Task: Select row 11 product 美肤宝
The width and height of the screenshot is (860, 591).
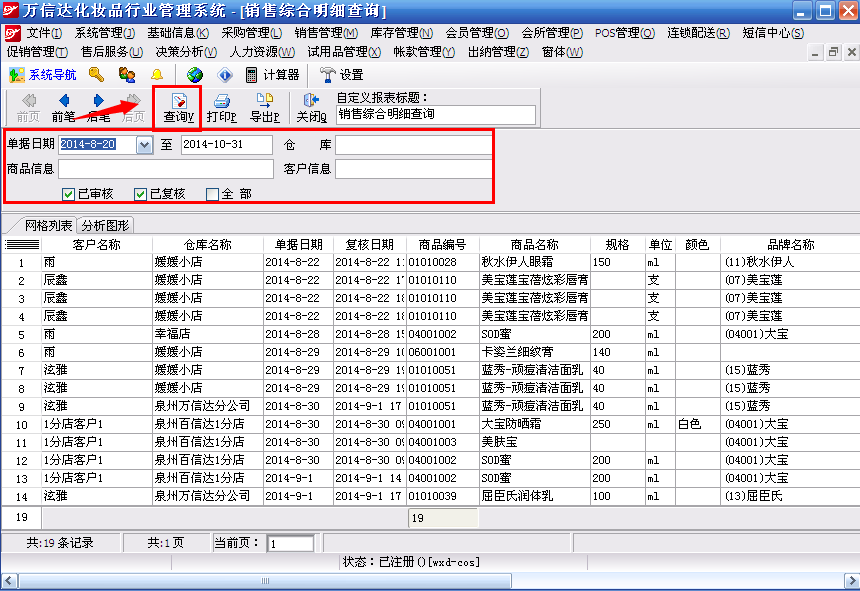Action: point(535,442)
